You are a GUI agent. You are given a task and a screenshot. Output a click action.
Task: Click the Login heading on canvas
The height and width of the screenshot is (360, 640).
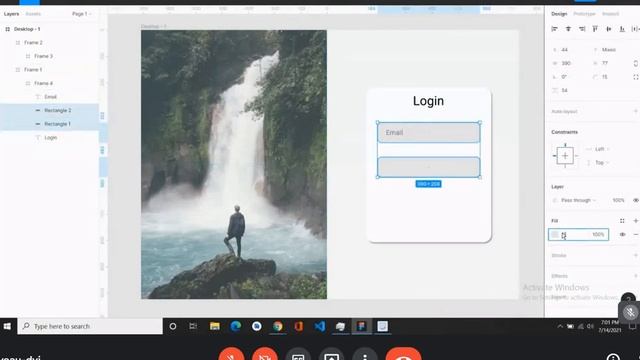(428, 101)
